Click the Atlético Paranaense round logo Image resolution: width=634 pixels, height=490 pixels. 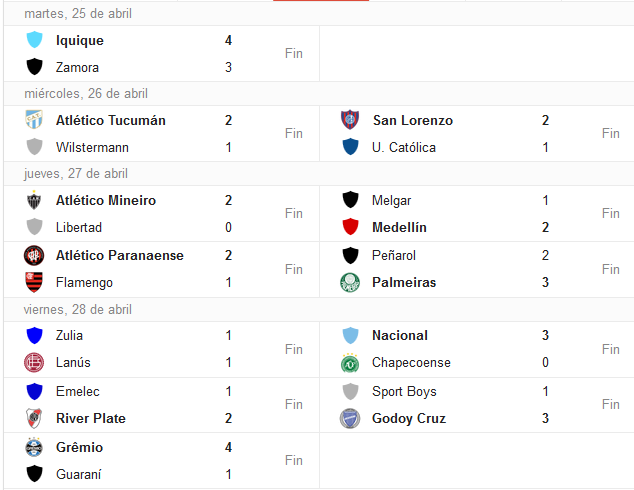pos(34,256)
